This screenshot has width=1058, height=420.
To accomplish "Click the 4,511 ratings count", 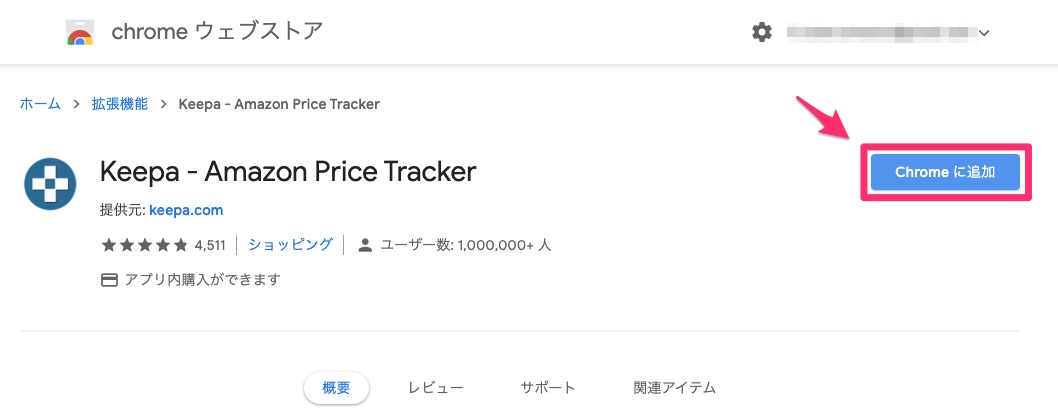I will pos(210,245).
